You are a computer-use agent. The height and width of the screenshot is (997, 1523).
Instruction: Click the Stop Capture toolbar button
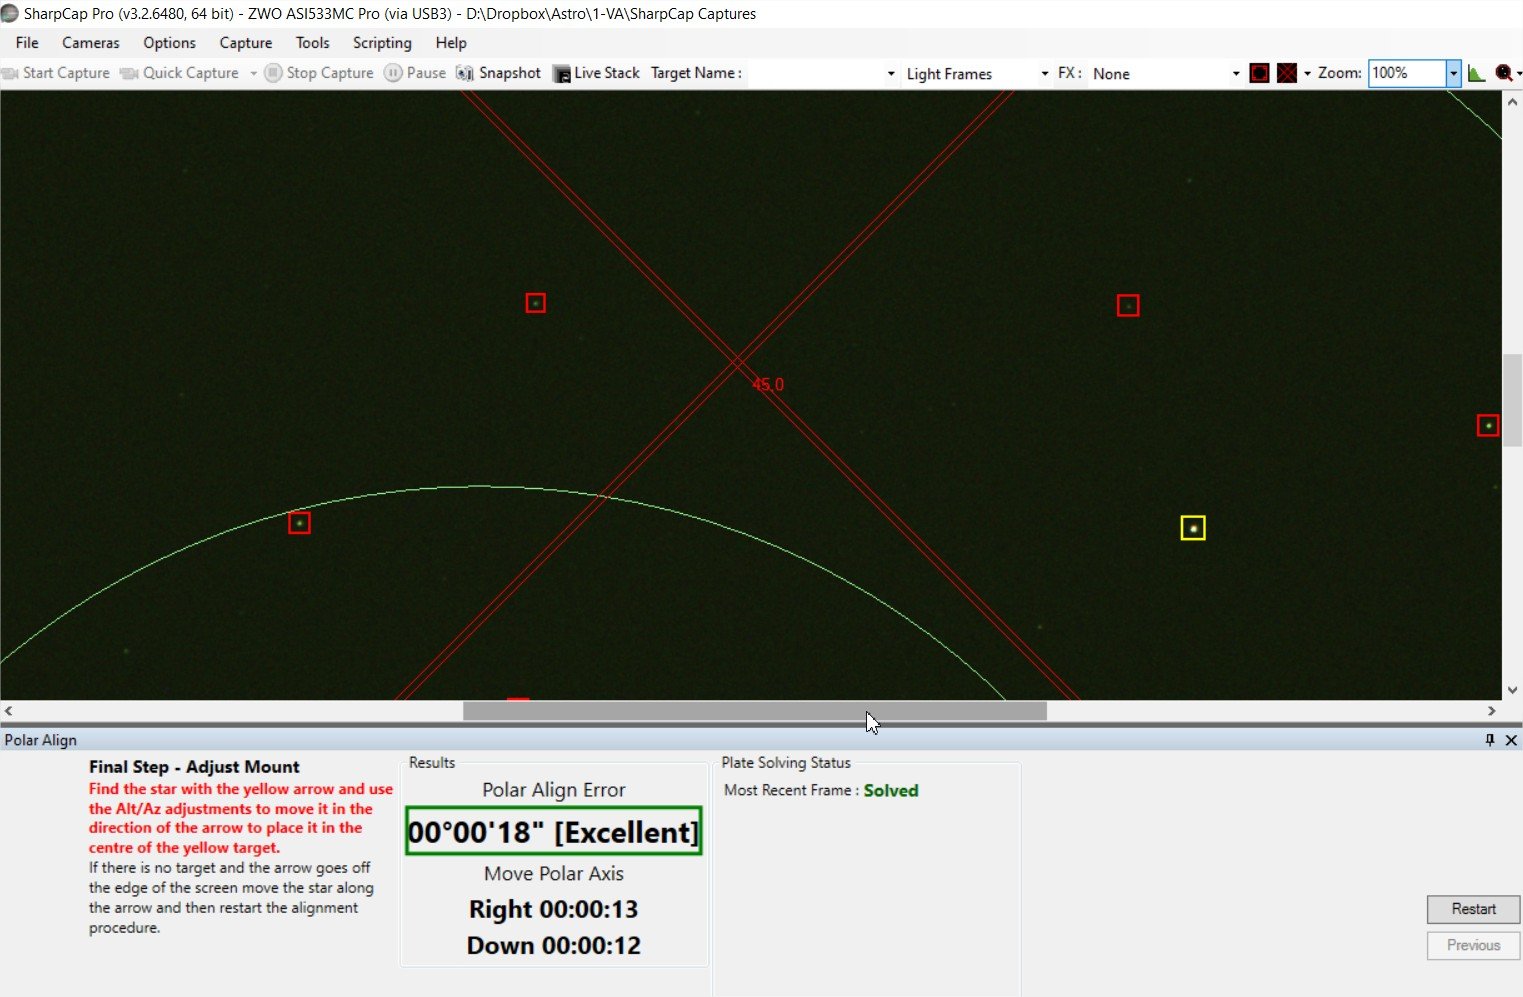[319, 73]
